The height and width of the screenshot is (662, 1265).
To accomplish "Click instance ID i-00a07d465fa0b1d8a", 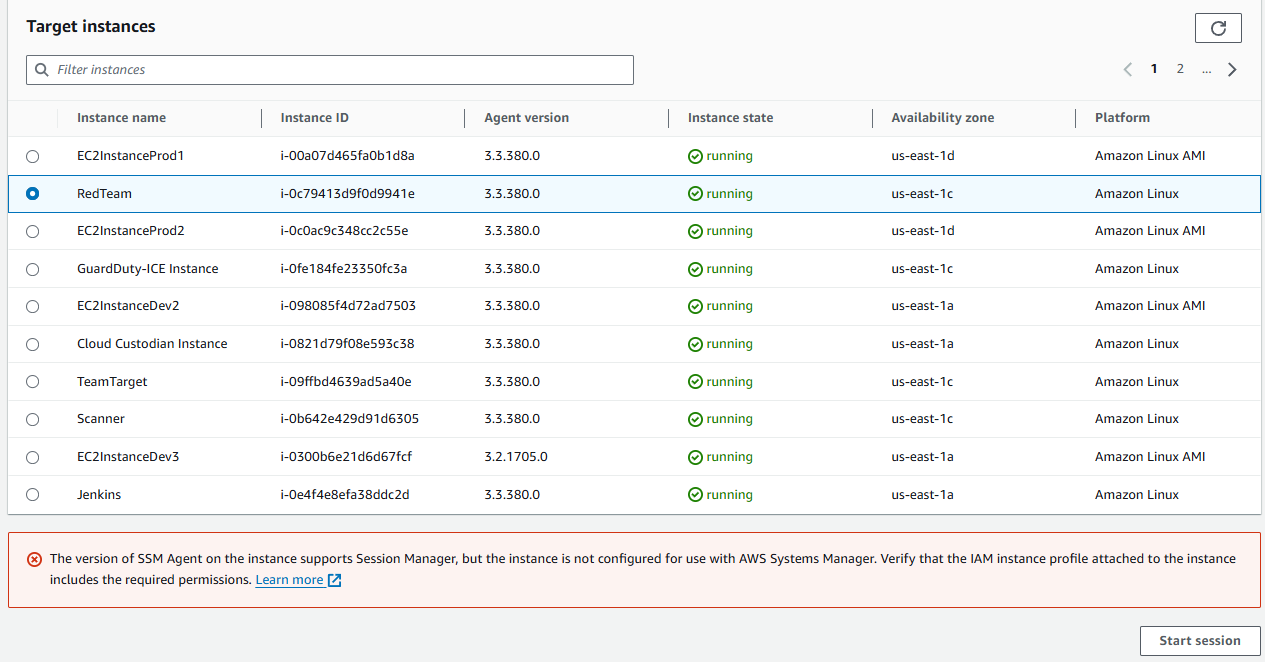I will [347, 156].
